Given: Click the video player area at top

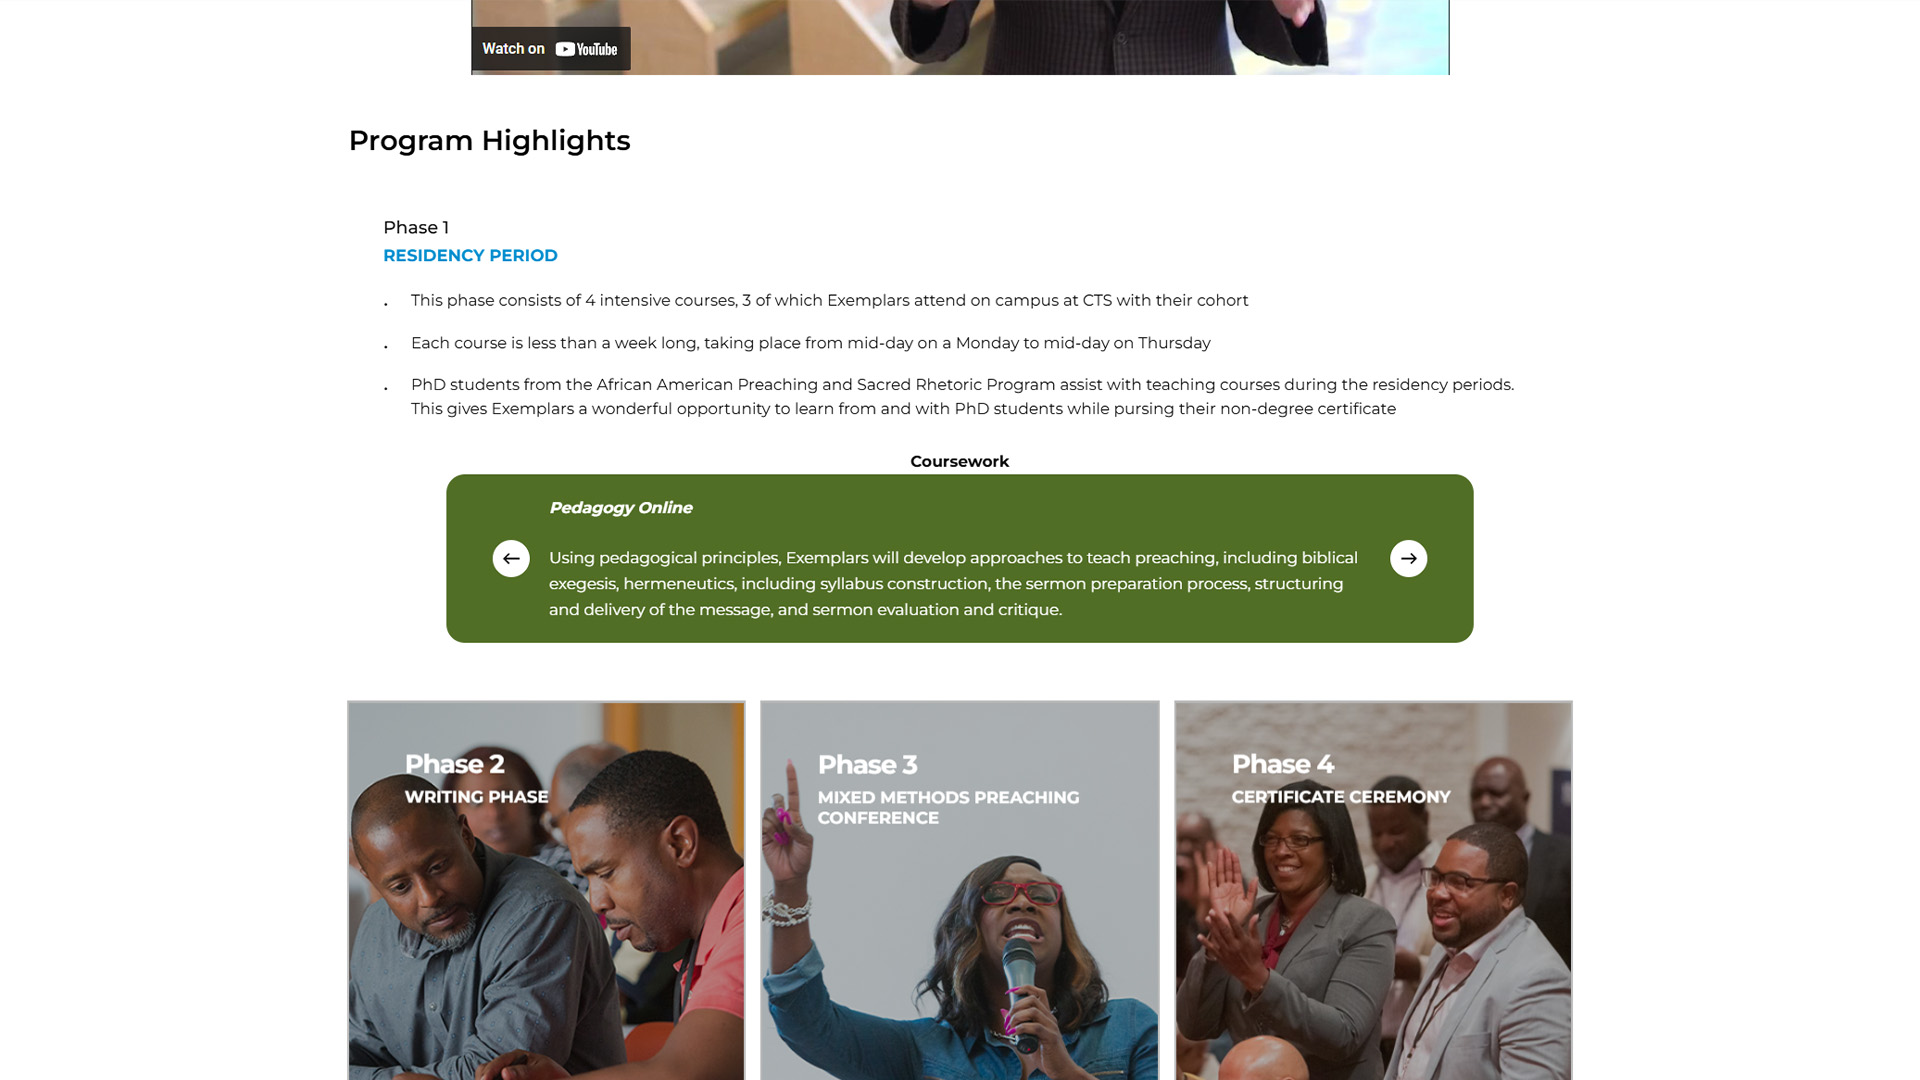Looking at the screenshot, I should (960, 37).
